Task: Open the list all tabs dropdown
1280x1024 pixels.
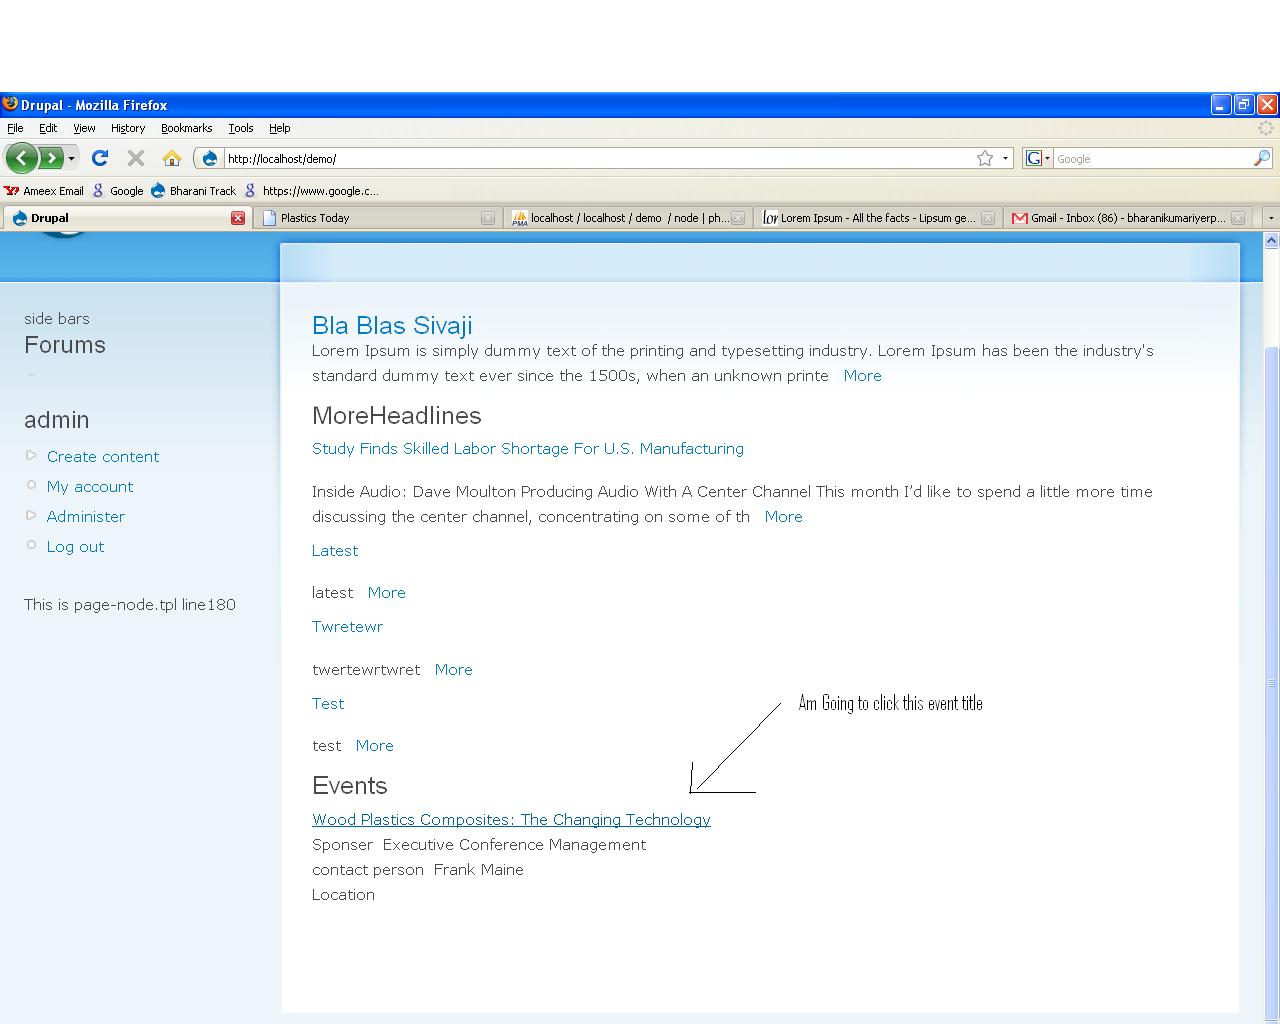Action: (1271, 218)
